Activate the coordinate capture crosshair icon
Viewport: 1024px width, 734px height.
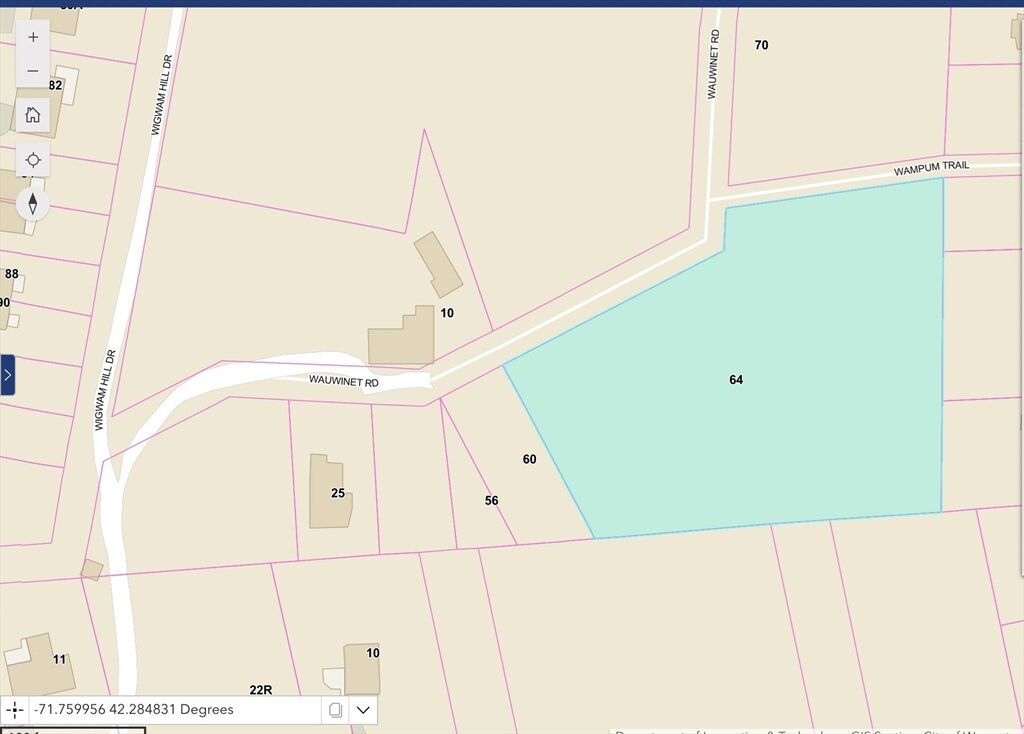(15, 710)
